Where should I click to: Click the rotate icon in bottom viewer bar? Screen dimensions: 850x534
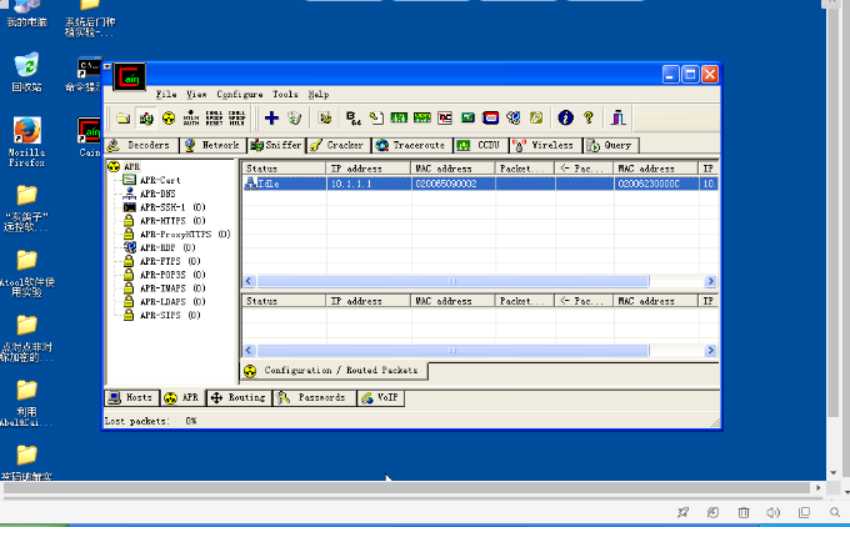click(x=713, y=512)
